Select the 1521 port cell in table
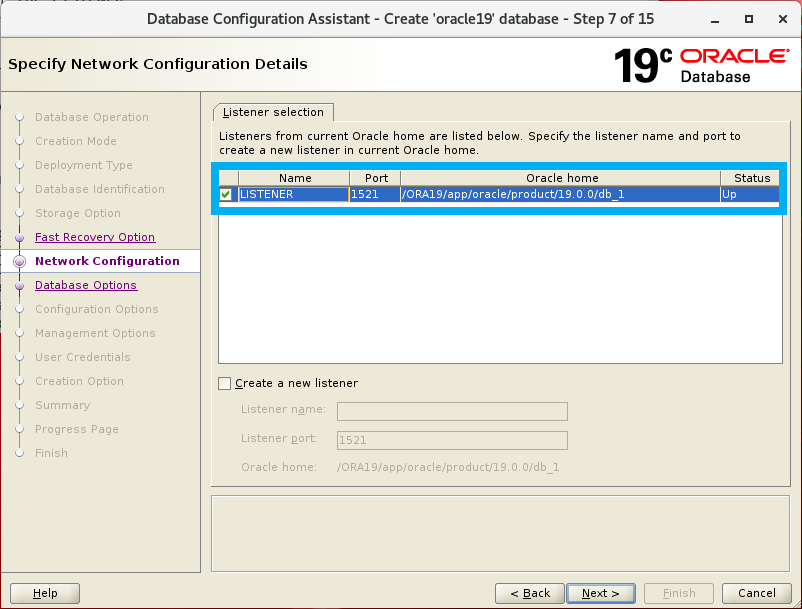The height and width of the screenshot is (609, 802). 375,194
